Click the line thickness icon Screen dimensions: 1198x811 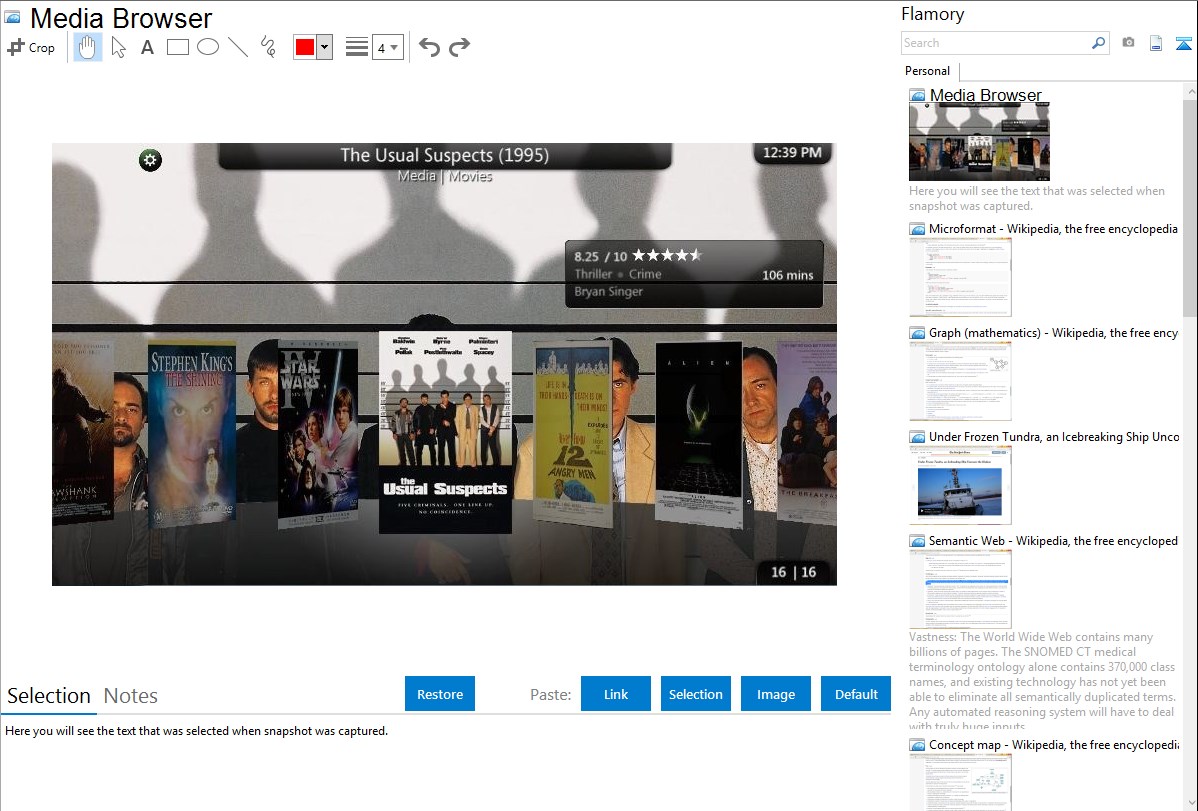356,47
